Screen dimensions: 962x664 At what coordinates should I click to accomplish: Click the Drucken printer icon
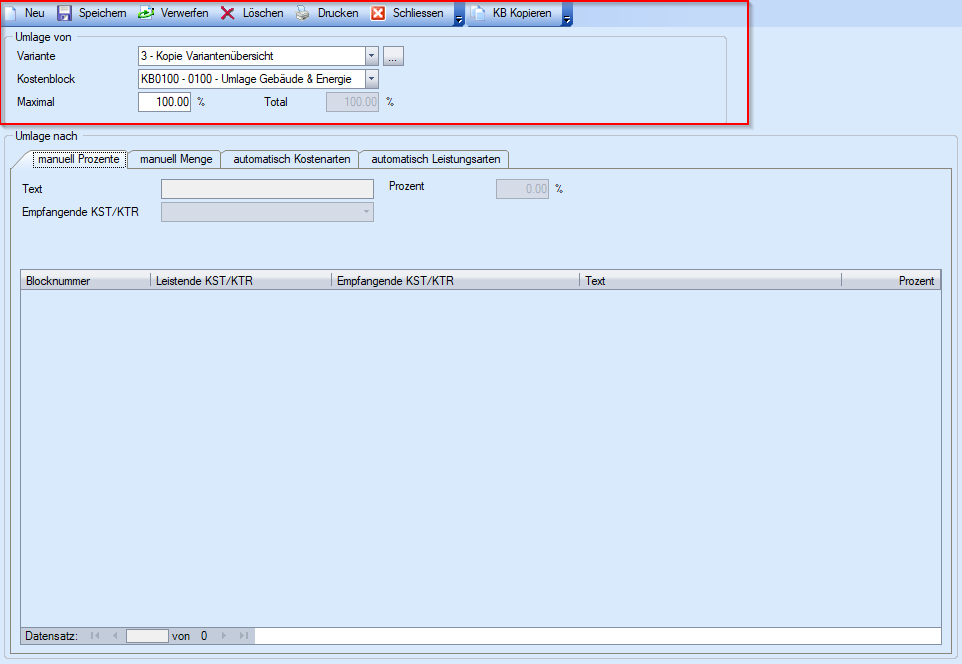coord(303,13)
